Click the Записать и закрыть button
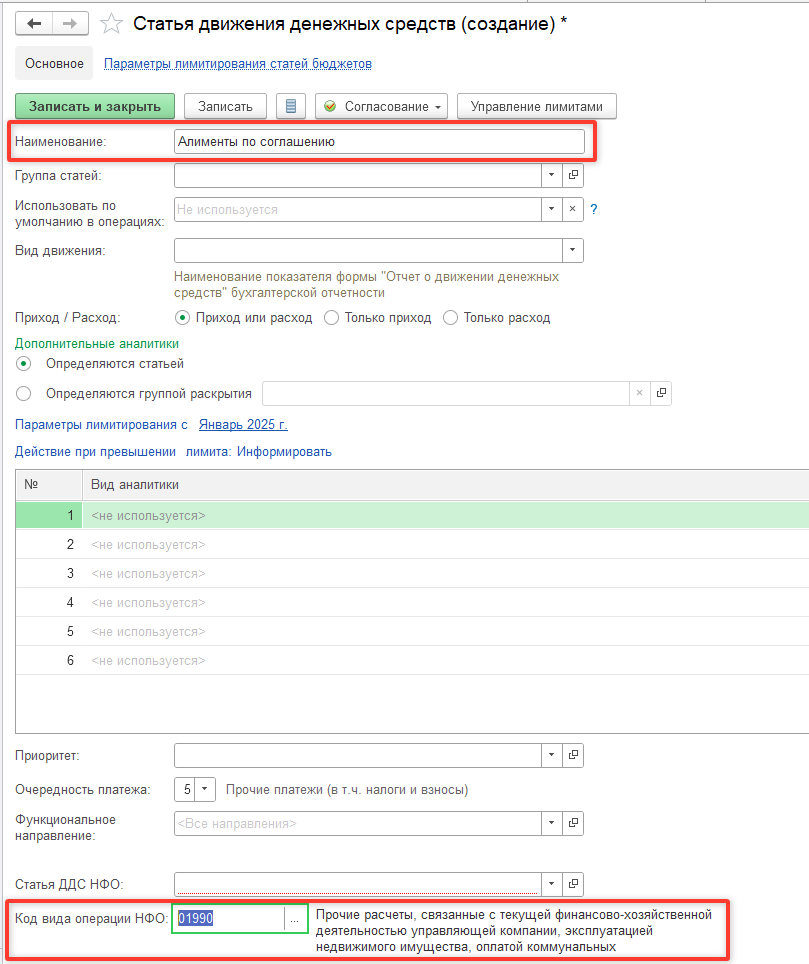The image size is (809, 964). [x=95, y=106]
